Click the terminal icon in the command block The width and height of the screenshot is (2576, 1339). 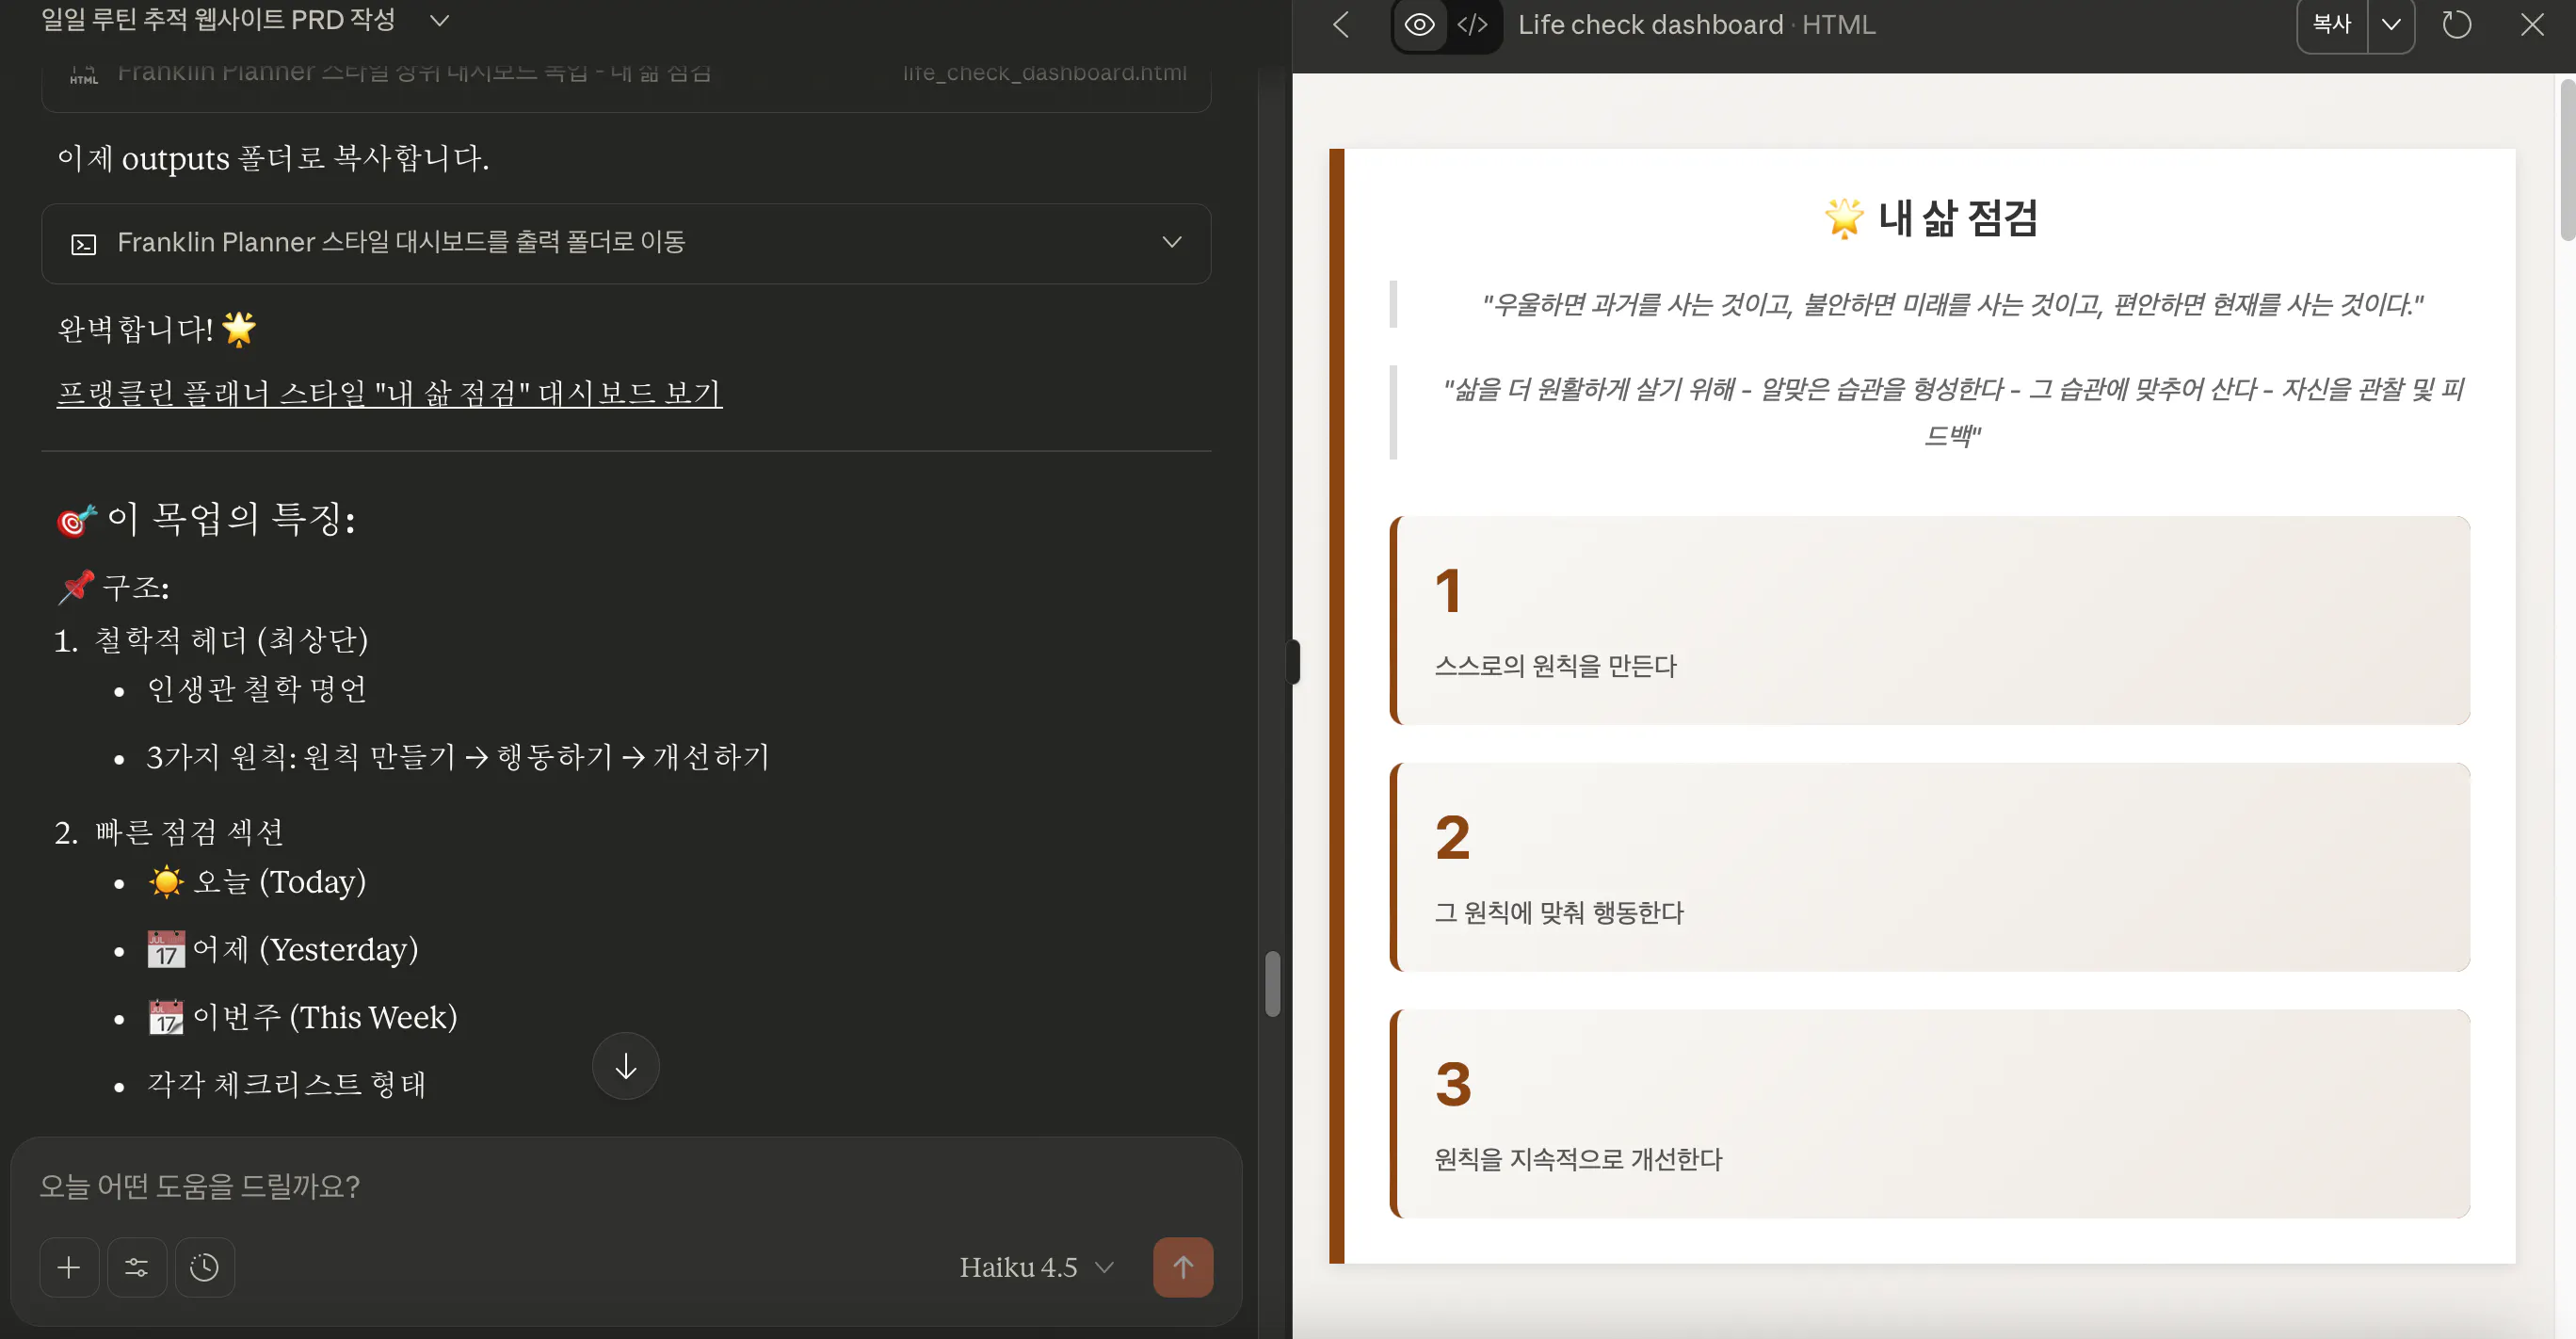click(84, 243)
